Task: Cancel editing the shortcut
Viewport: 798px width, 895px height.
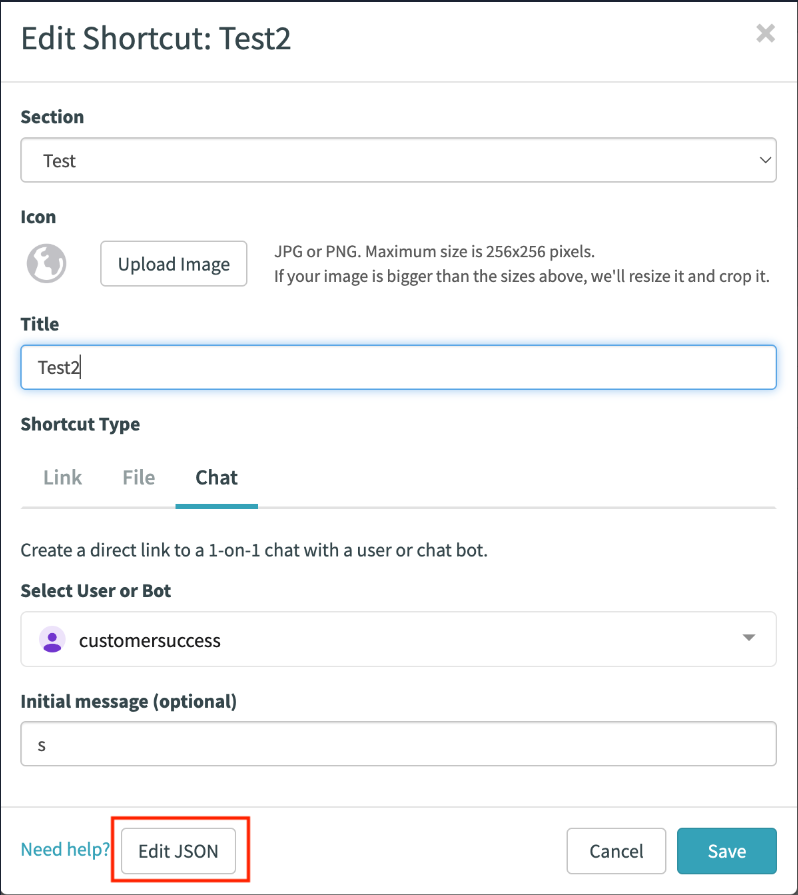Action: pos(616,852)
